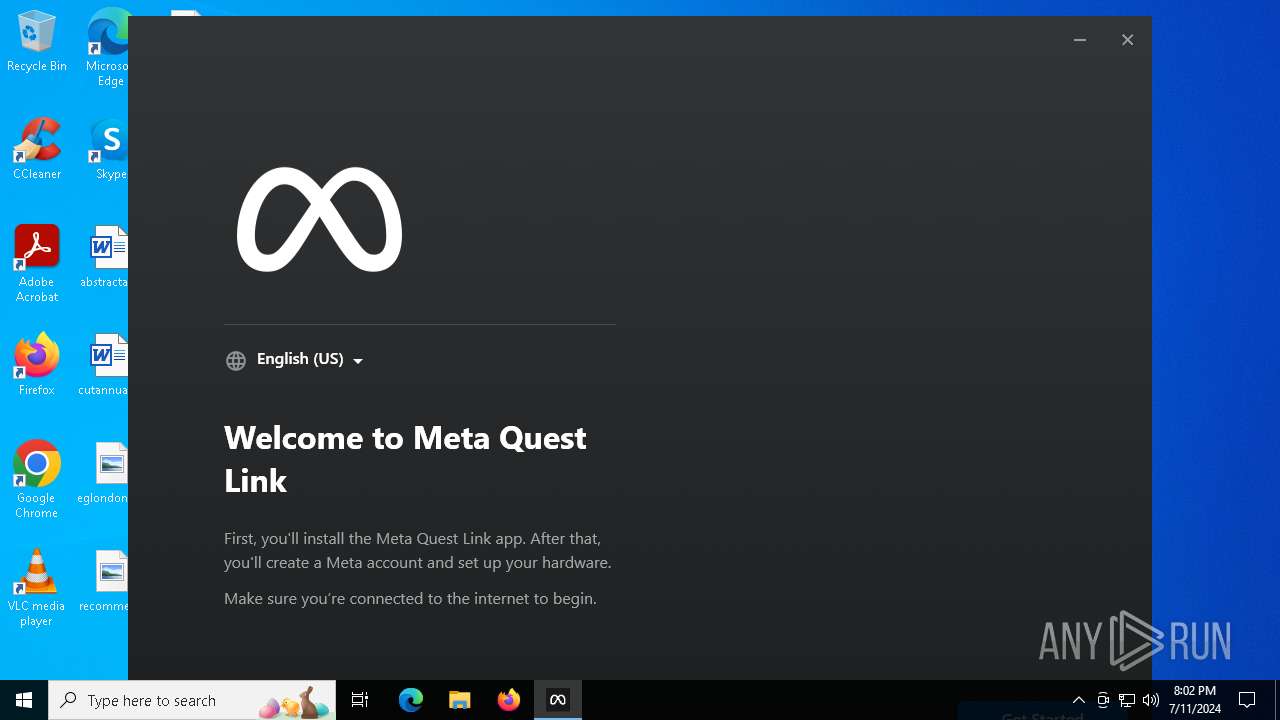Click the globe language icon

(236, 361)
